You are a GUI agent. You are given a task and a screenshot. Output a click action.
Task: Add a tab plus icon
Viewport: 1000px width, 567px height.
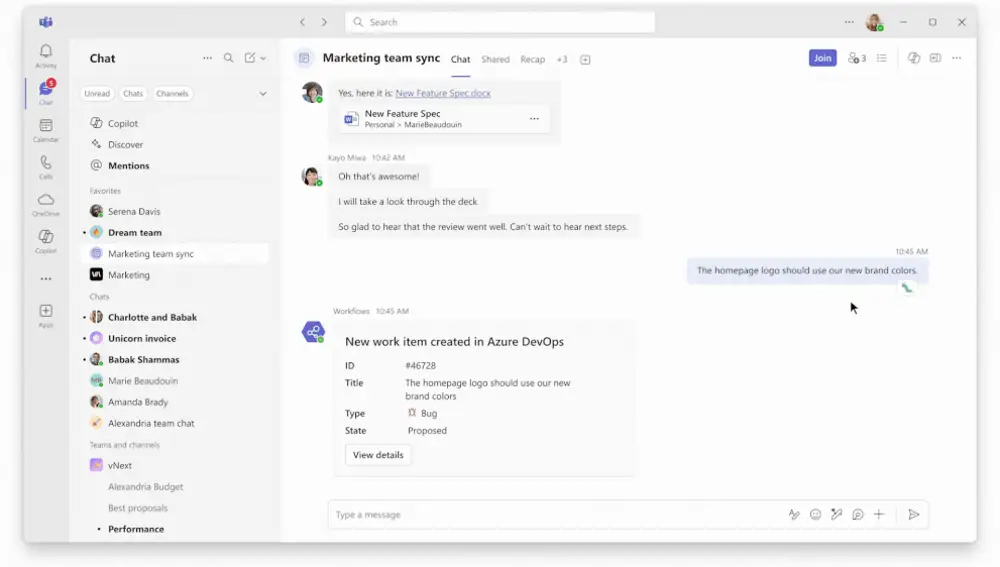[x=585, y=60]
